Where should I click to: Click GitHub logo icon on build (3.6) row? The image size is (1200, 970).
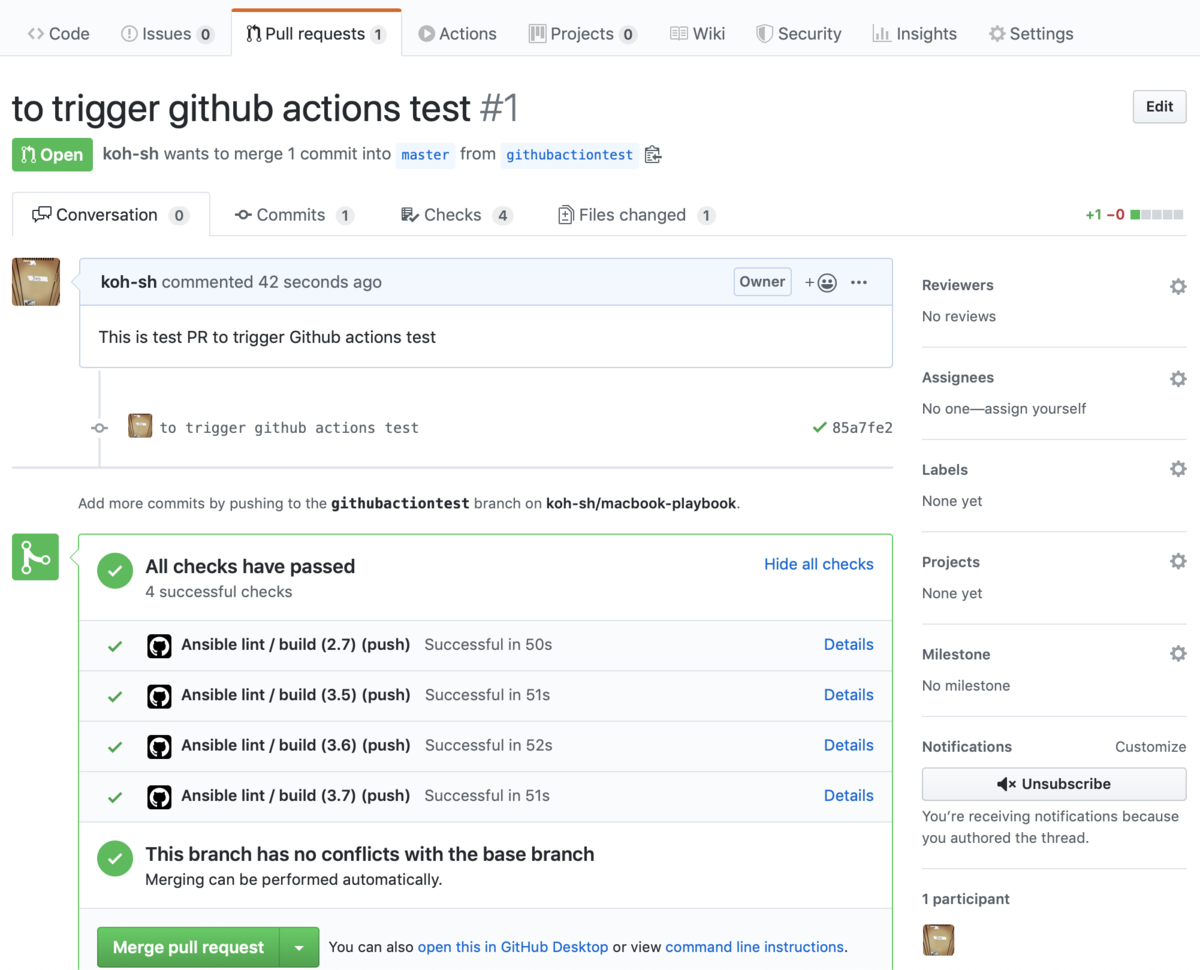[159, 746]
